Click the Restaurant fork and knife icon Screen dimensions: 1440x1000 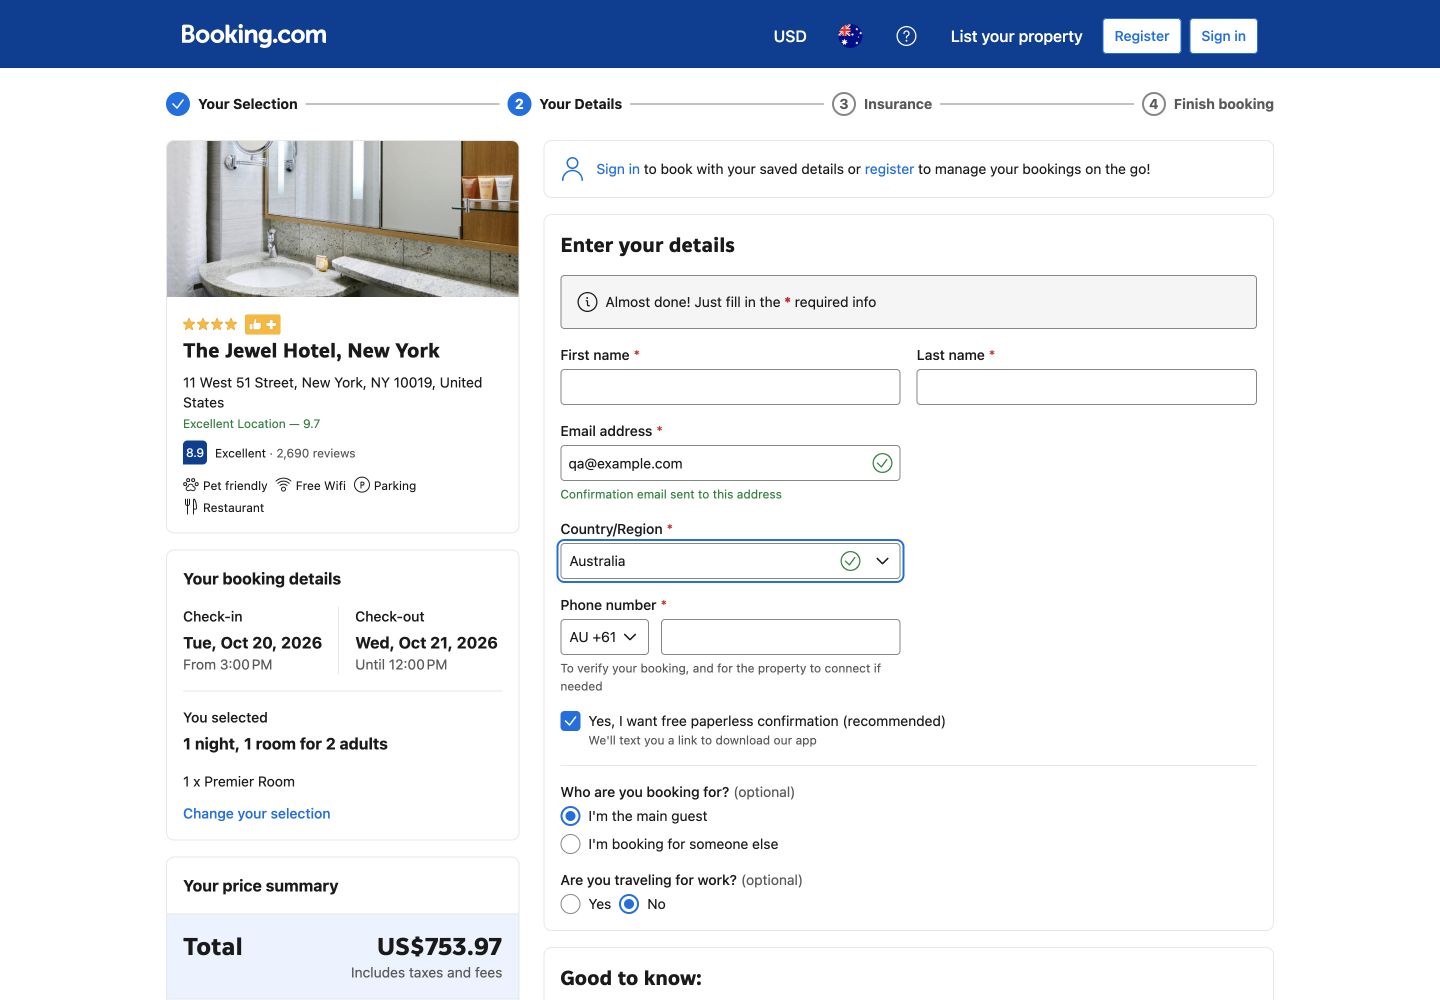click(191, 507)
